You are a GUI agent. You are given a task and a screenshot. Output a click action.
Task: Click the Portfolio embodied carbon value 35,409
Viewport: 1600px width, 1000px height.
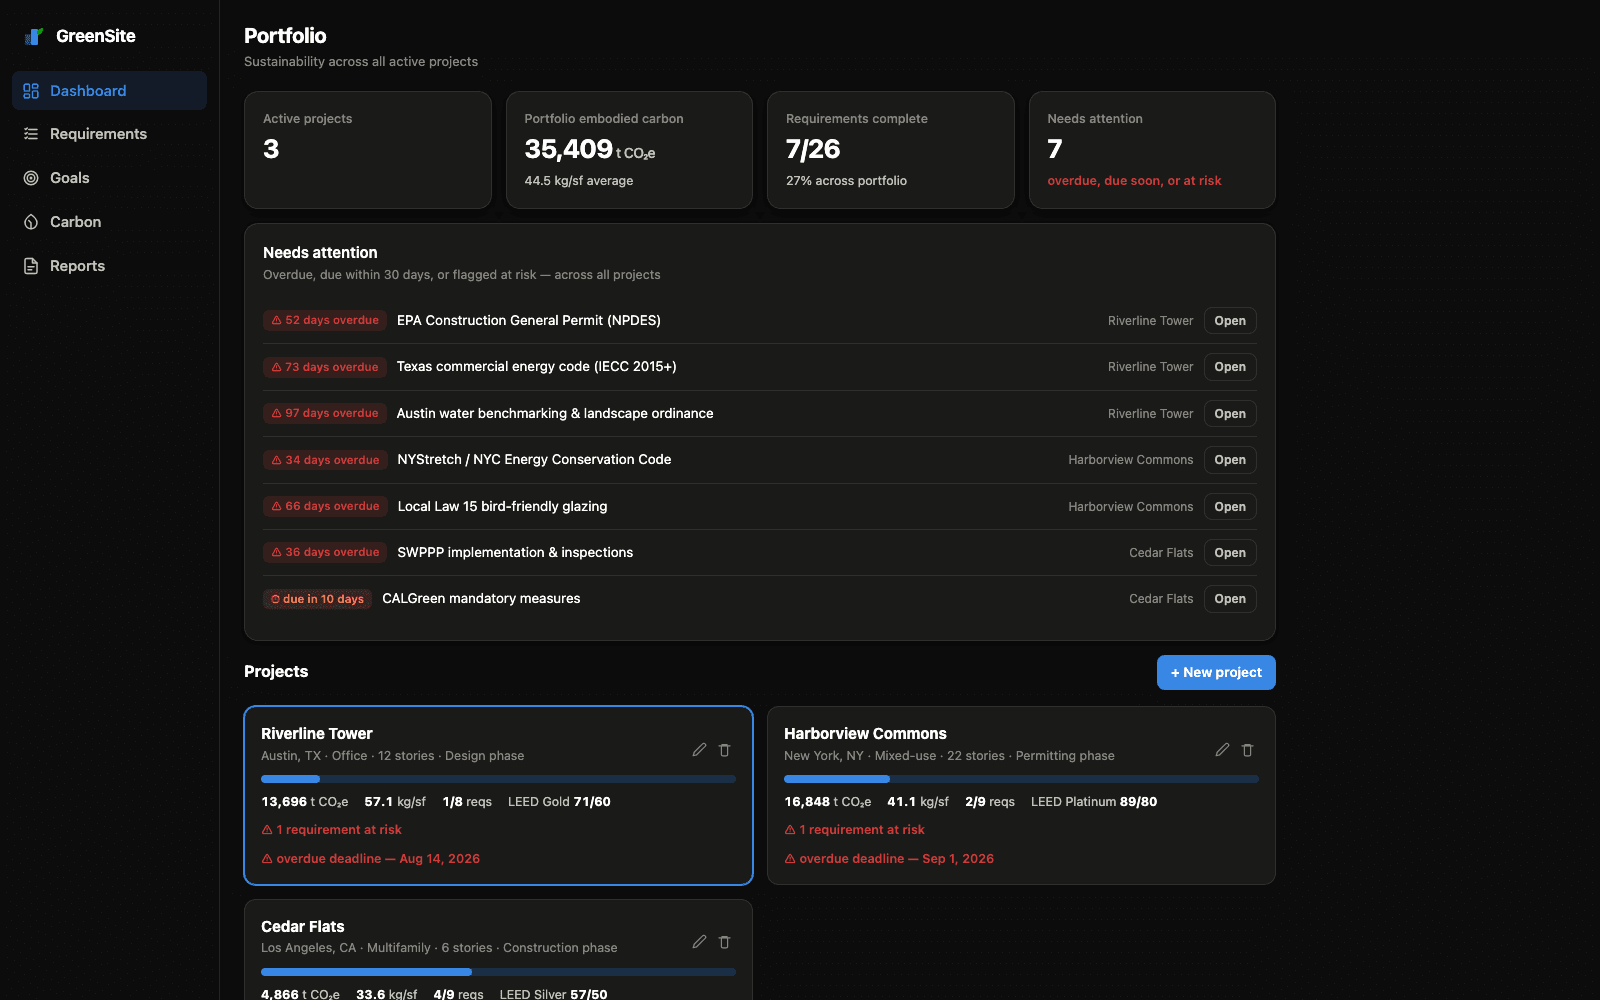(568, 149)
